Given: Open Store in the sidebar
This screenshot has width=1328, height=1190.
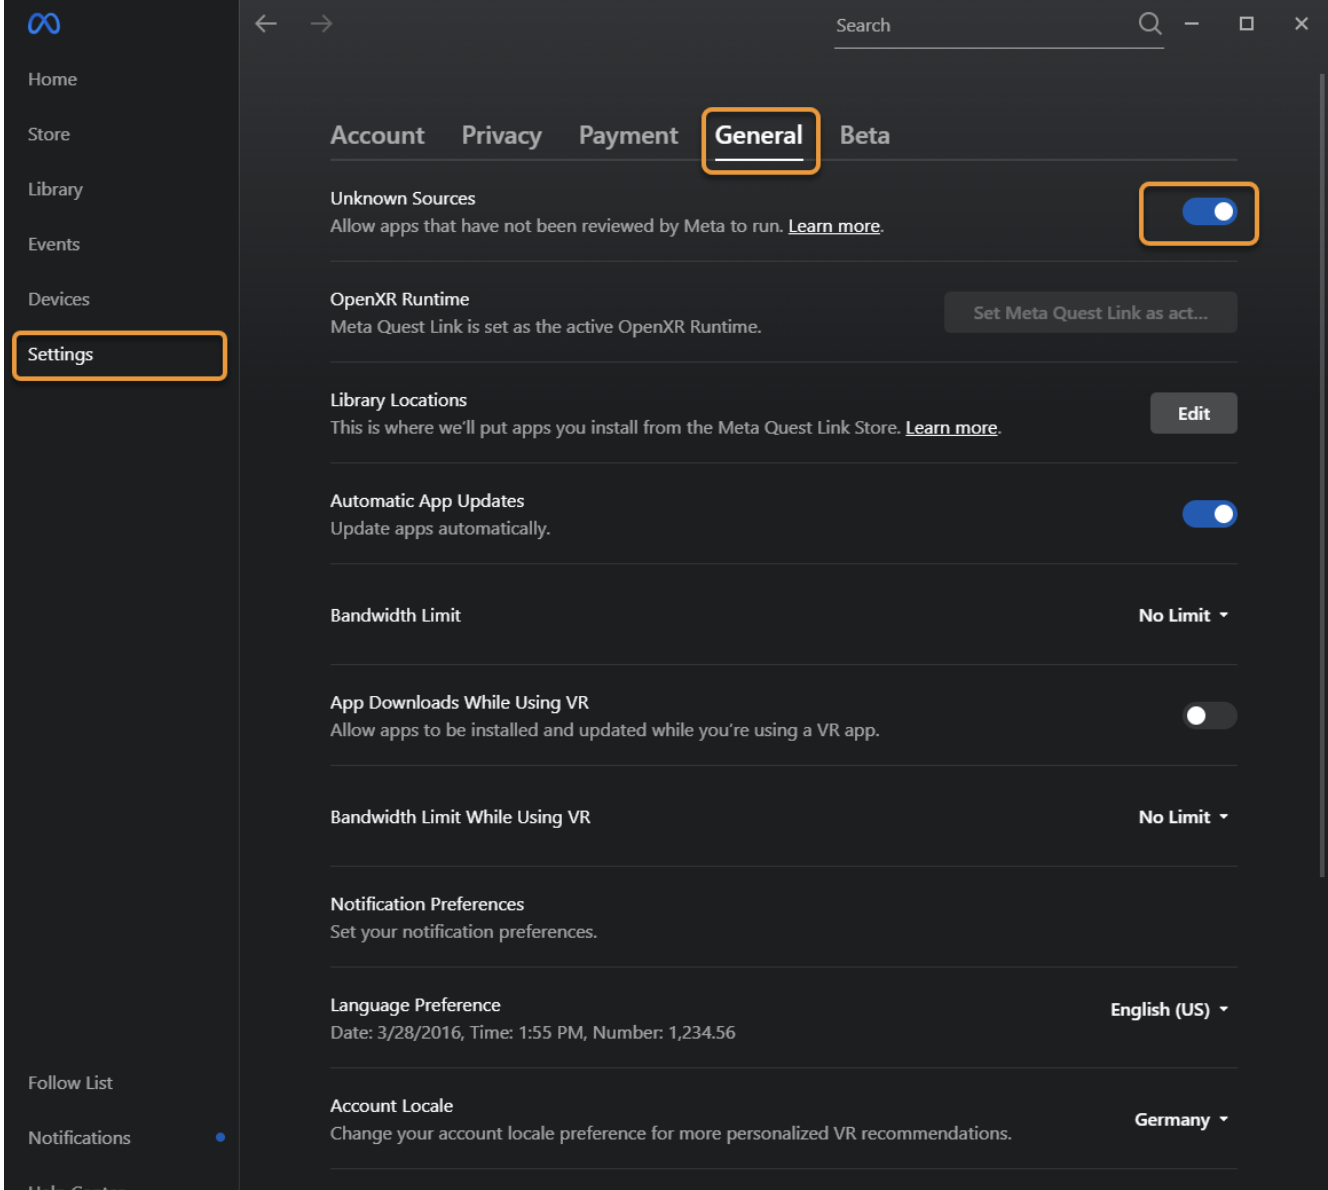Looking at the screenshot, I should click(x=49, y=134).
